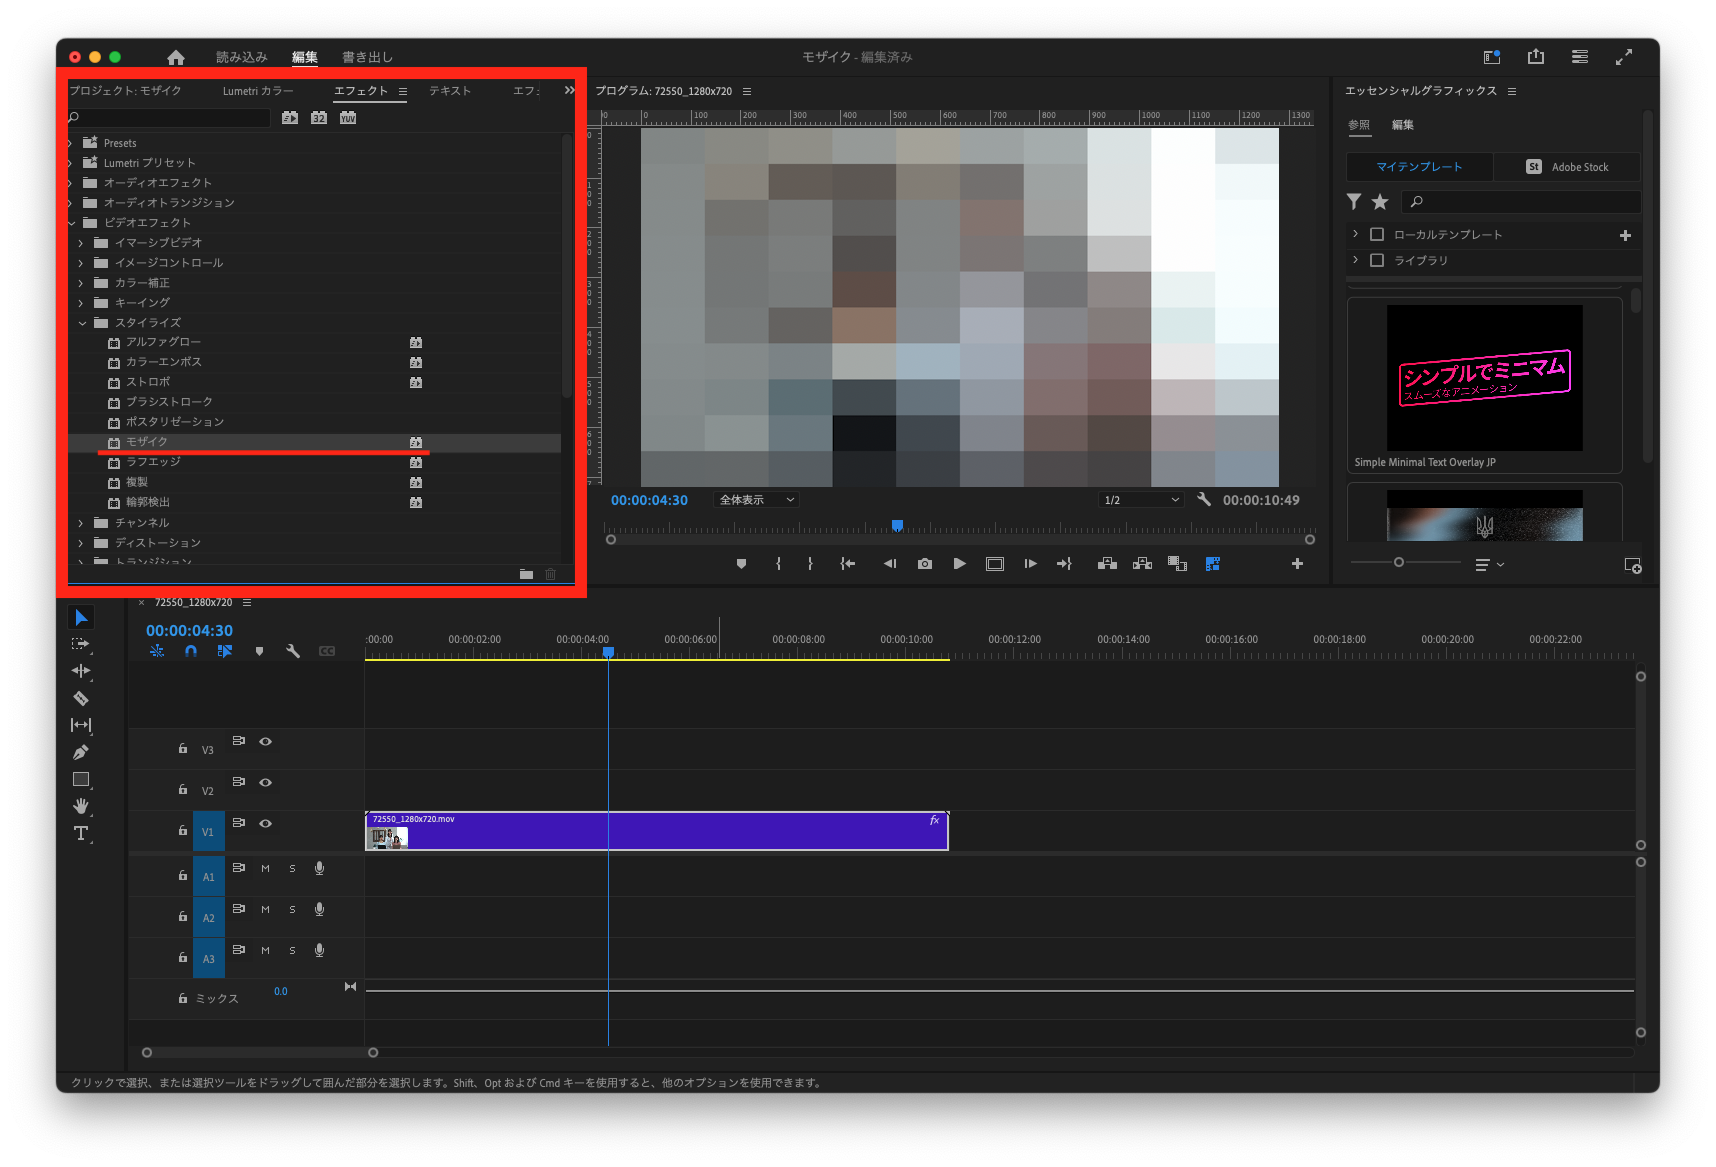The image size is (1716, 1167).
Task: Select the Selection tool in the toolbar
Action: [x=81, y=617]
